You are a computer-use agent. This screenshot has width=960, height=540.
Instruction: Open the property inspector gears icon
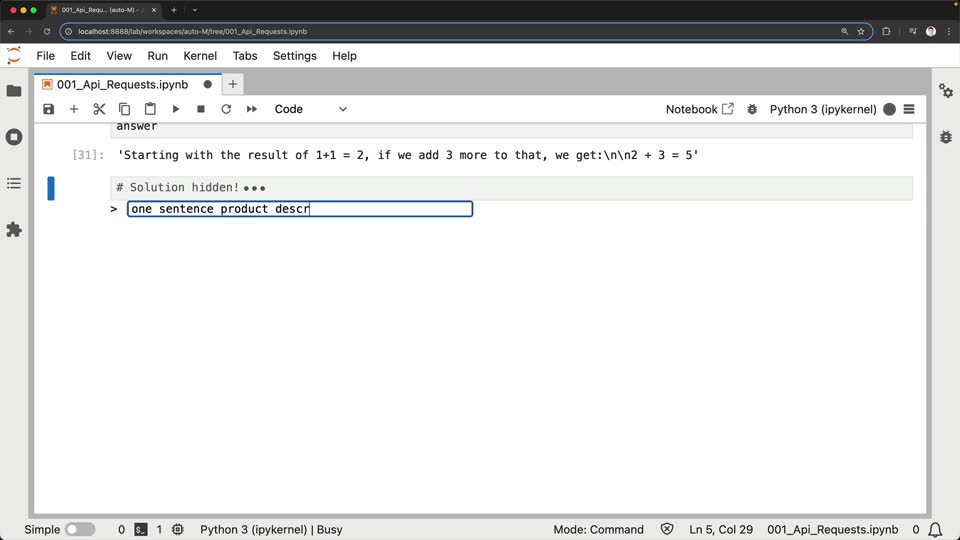coord(946,91)
